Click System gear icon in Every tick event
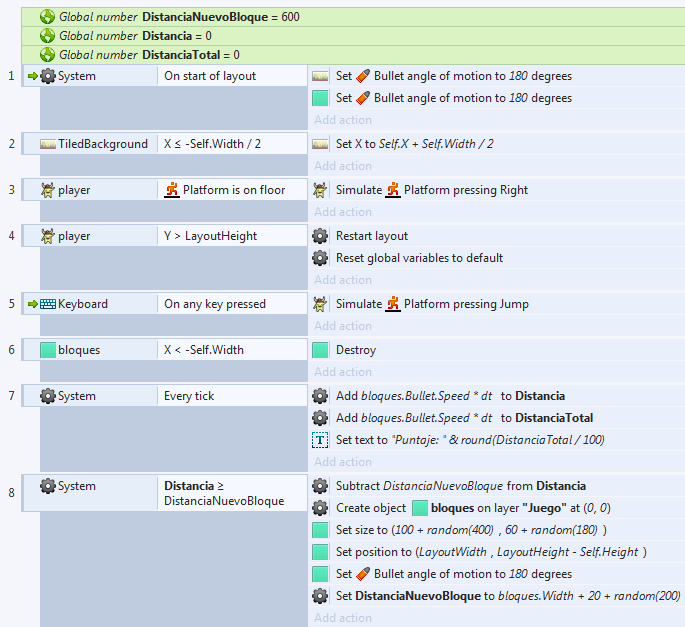Viewport: 685px width, 627px height. [48, 396]
